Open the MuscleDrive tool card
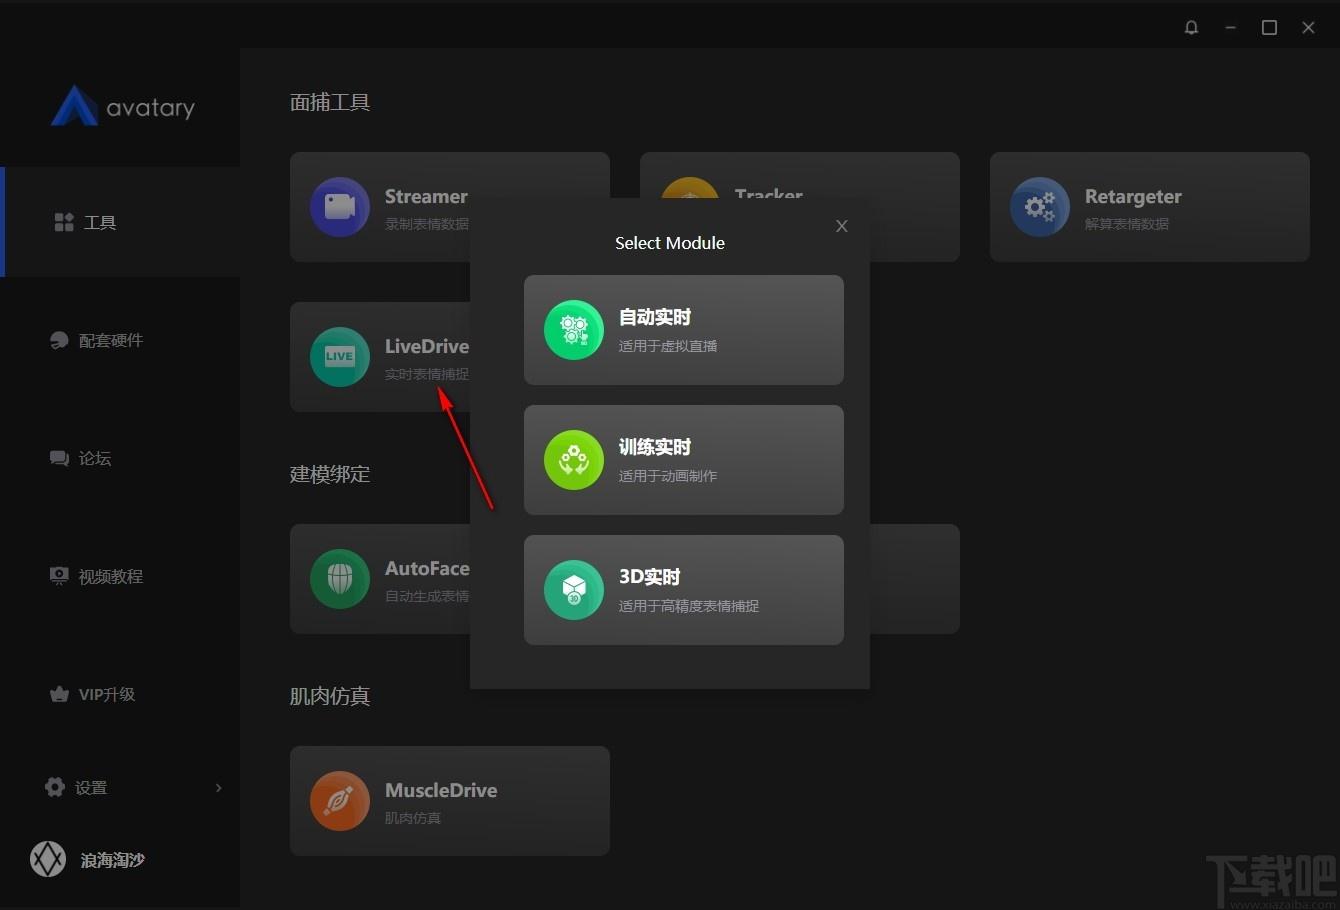The width and height of the screenshot is (1340, 910). 450,801
